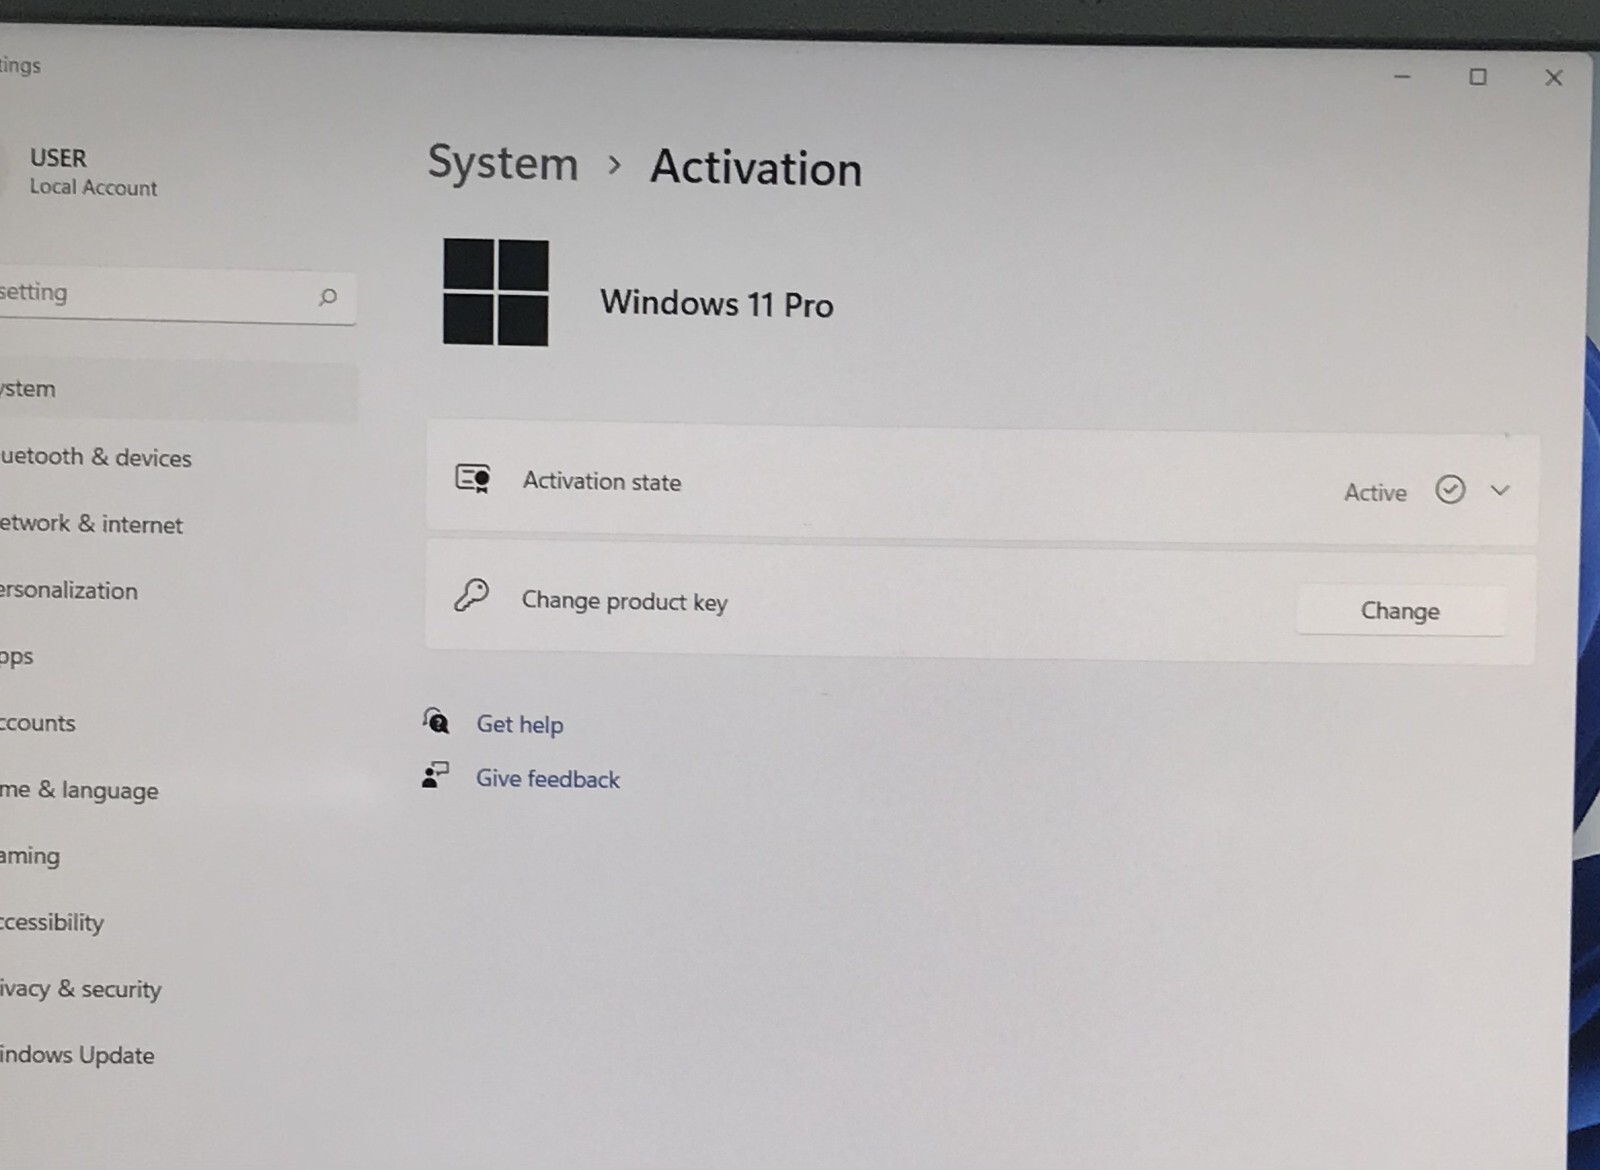Screen dimensions: 1600x1170
Task: Click the Activation page title
Action: click(756, 167)
